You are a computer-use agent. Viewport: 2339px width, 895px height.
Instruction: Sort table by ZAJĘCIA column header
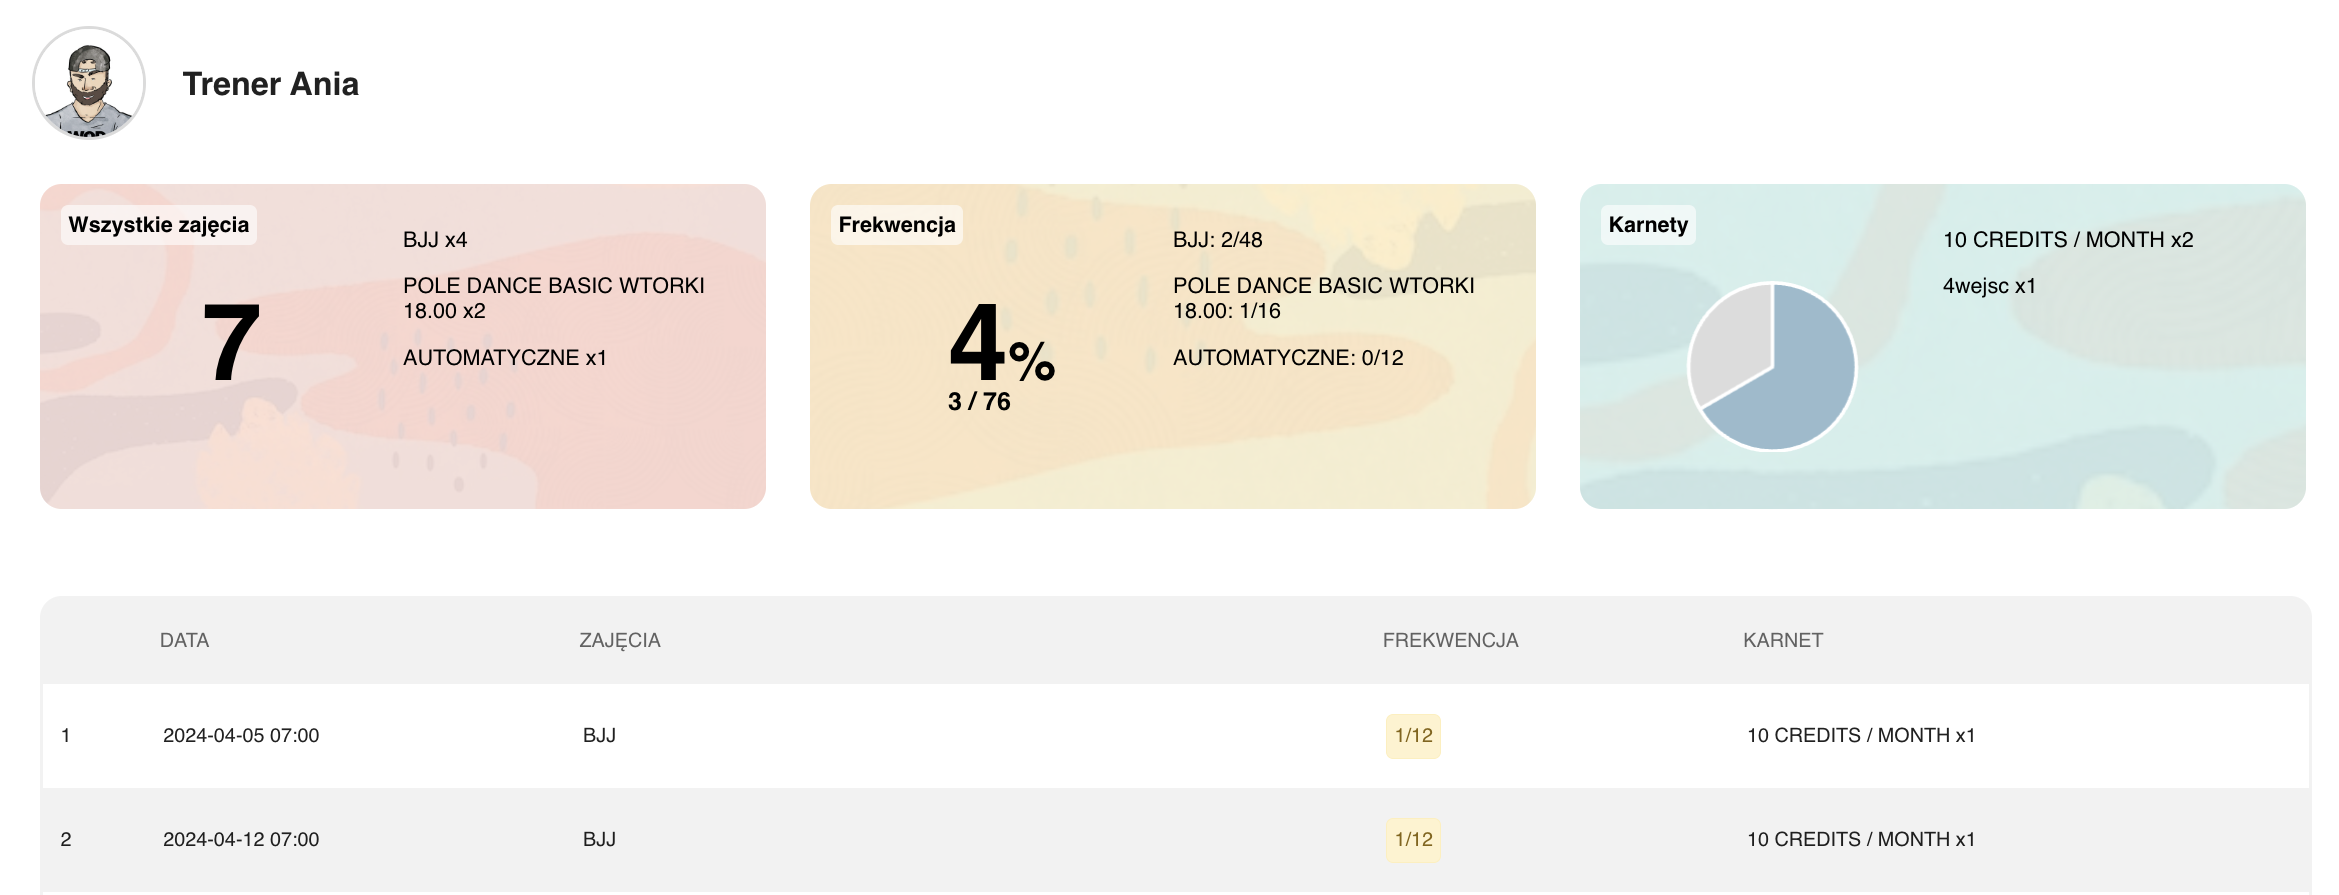tap(620, 640)
